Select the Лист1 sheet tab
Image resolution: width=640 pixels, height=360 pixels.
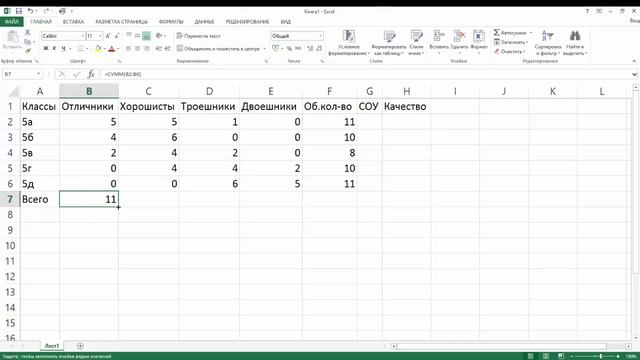(x=52, y=346)
